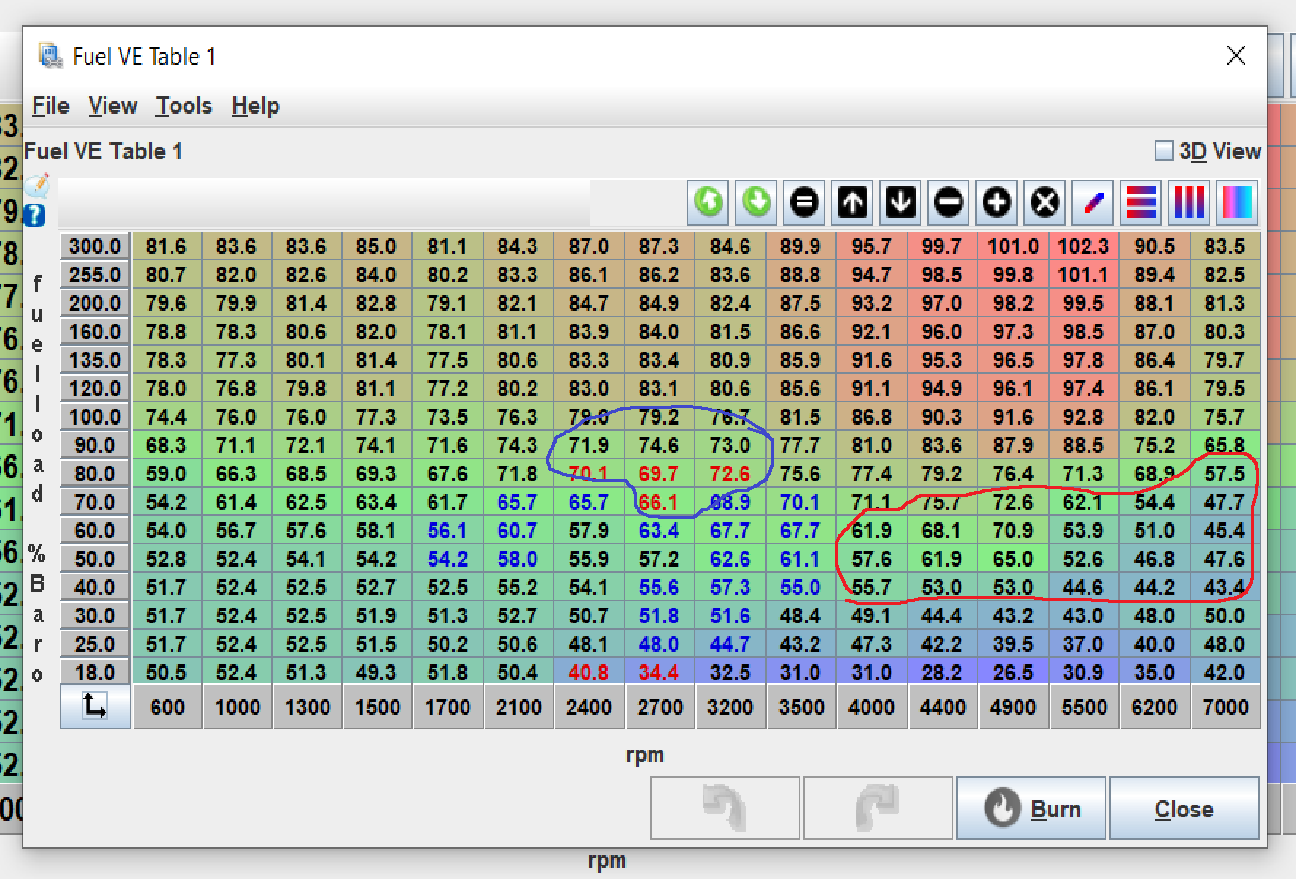Enable the 3D View checkbox
1296x879 pixels.
(1164, 151)
